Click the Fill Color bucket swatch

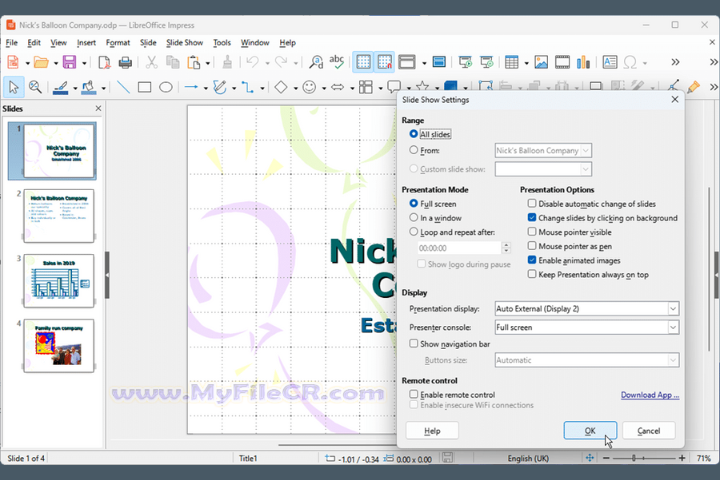(x=89, y=87)
